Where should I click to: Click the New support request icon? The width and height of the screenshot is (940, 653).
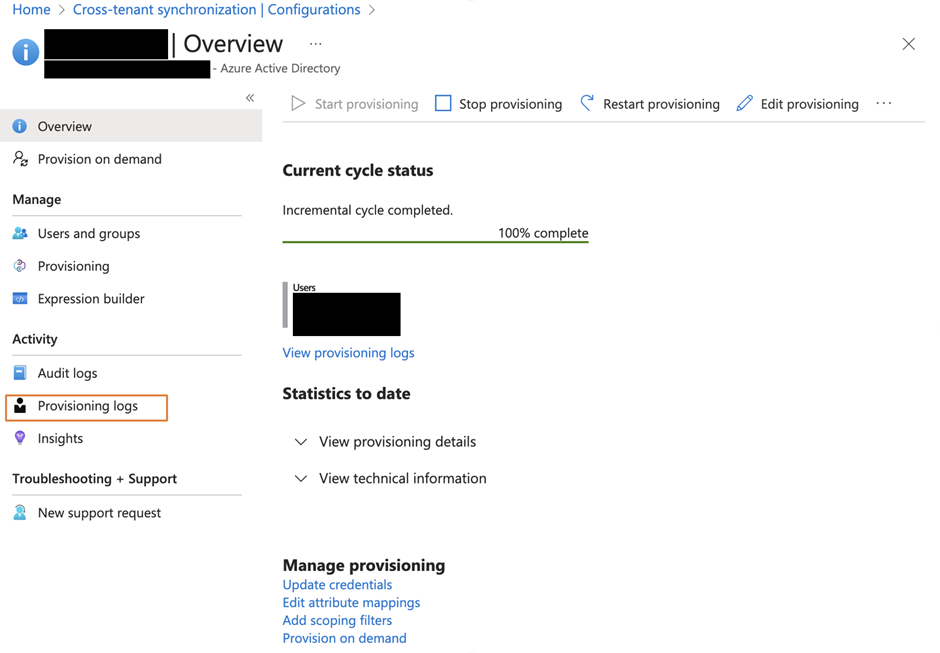coord(20,512)
